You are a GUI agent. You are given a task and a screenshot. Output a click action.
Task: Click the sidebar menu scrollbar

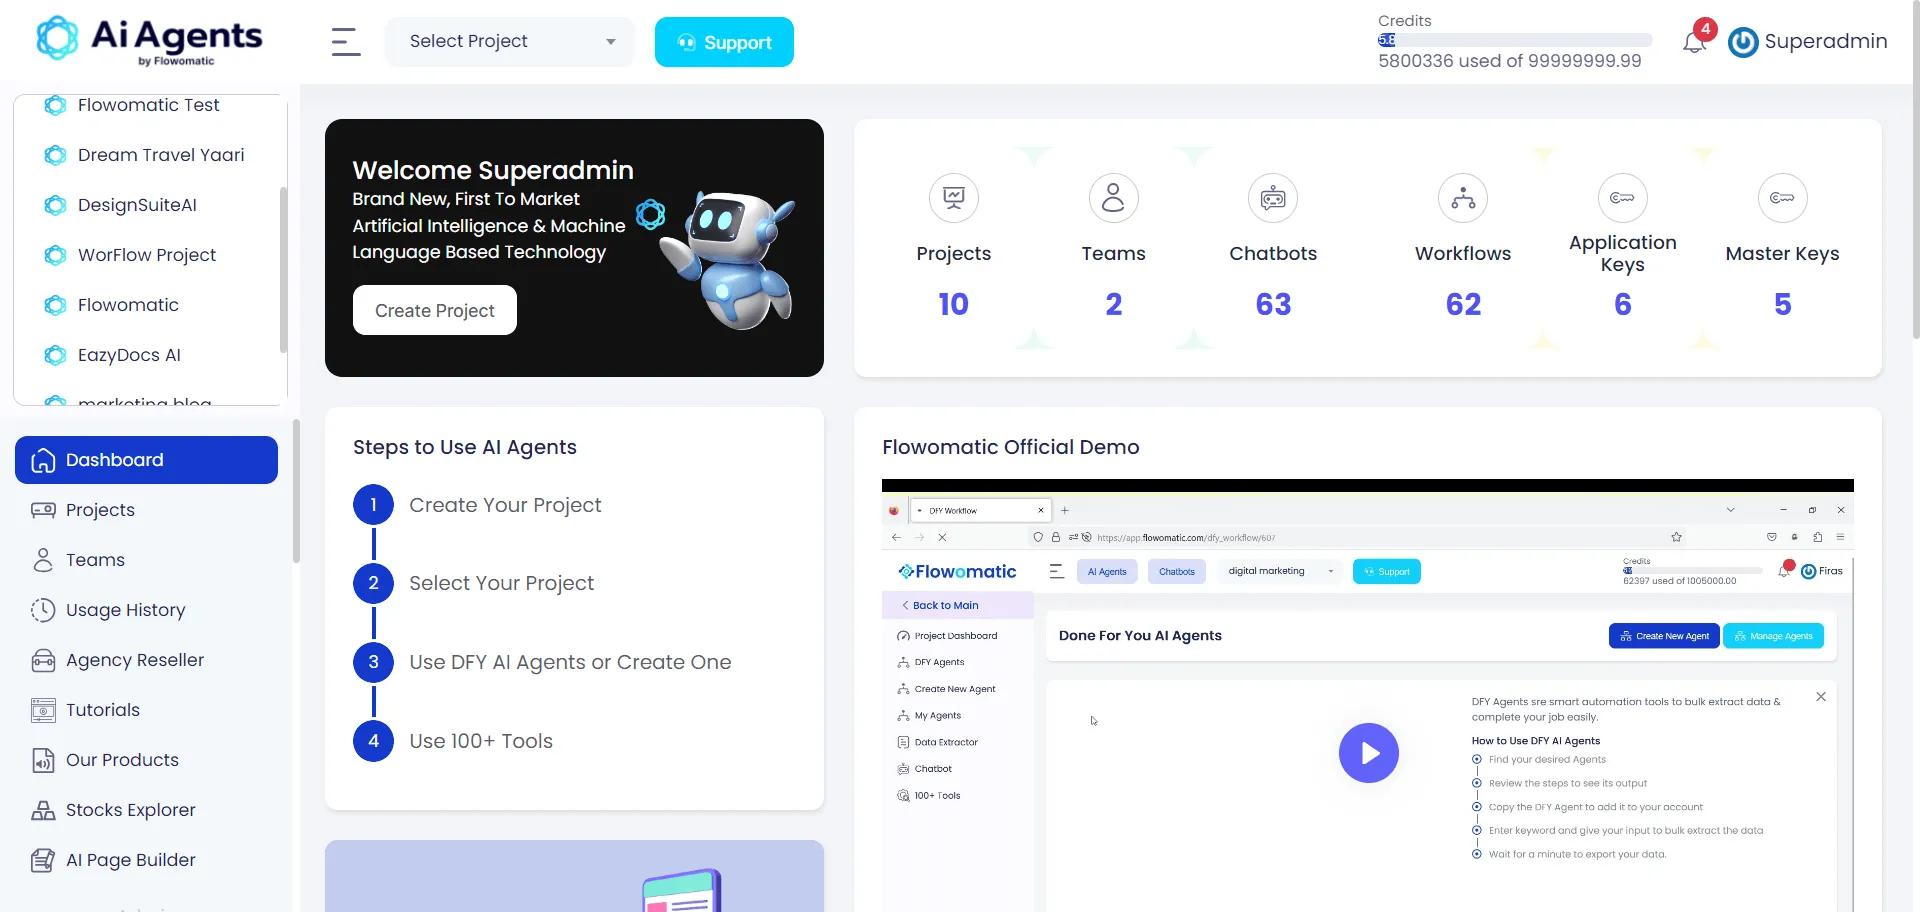[296, 490]
